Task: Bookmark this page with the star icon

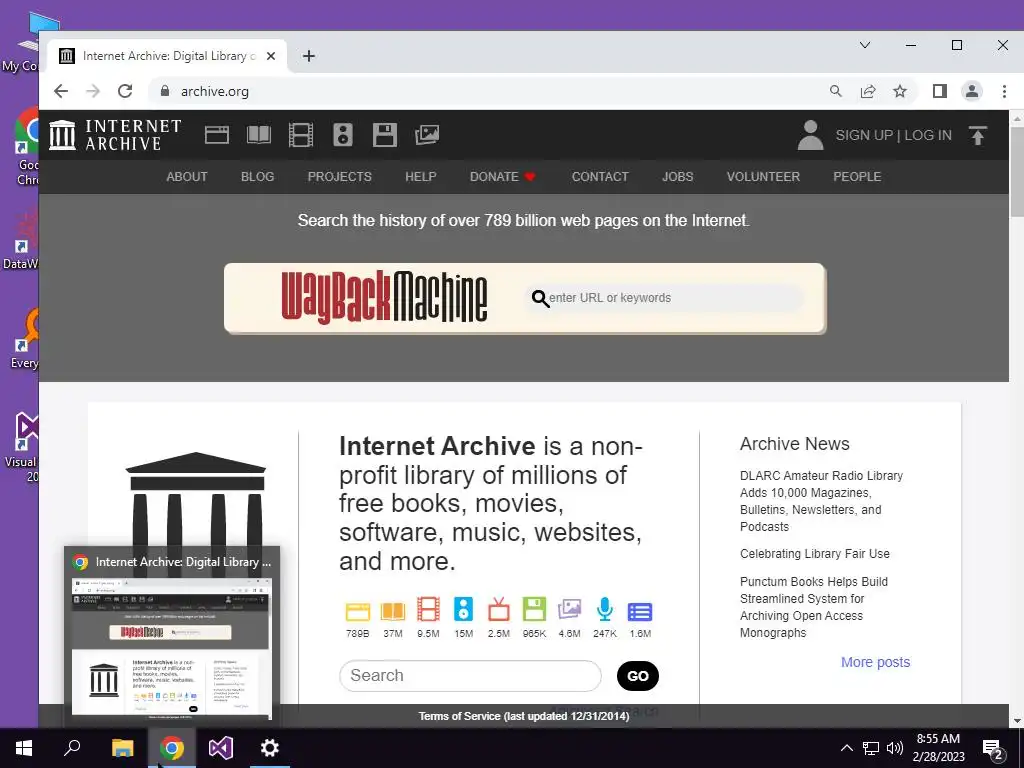Action: (x=900, y=91)
